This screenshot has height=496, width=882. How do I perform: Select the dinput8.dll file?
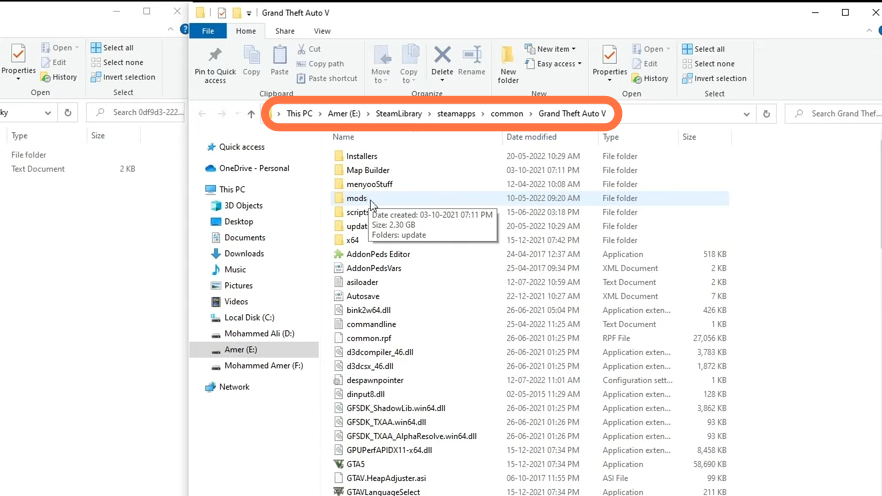[365, 394]
